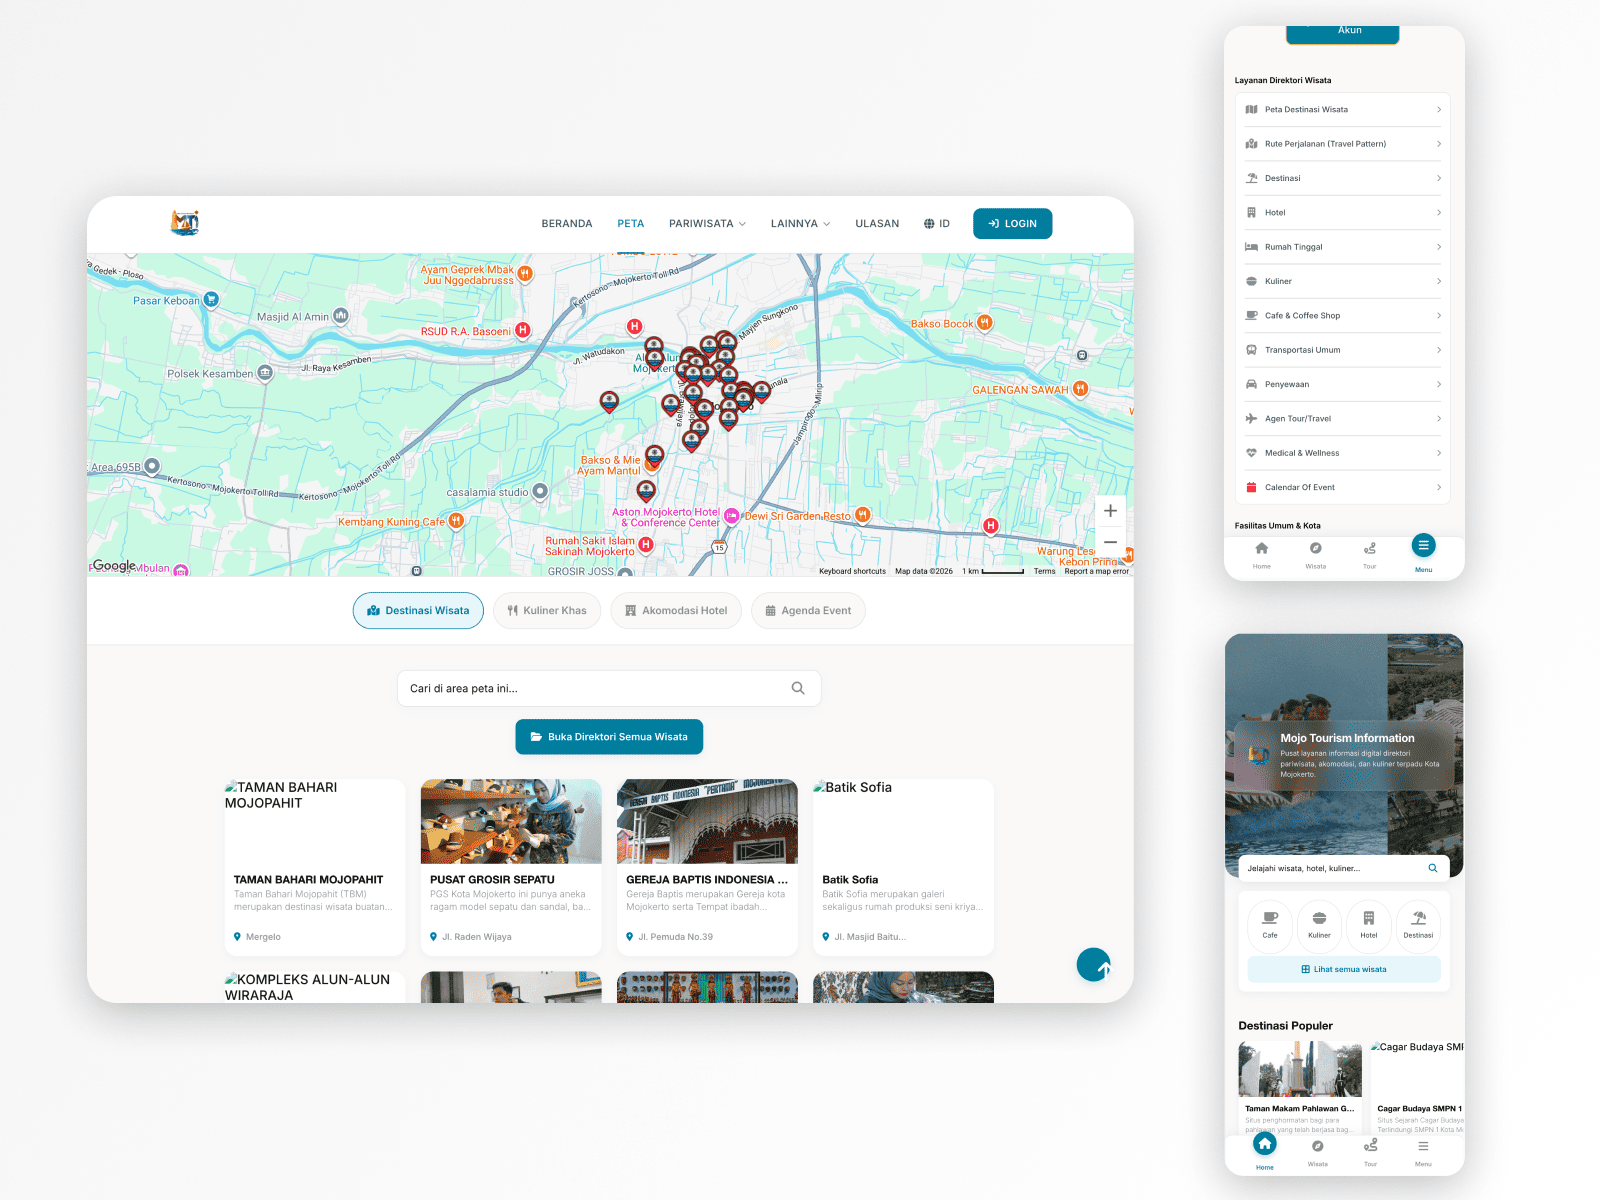1600x1200 pixels.
Task: Open the TAMAN BAHARI MOJOPAHIT card
Action: click(x=315, y=867)
